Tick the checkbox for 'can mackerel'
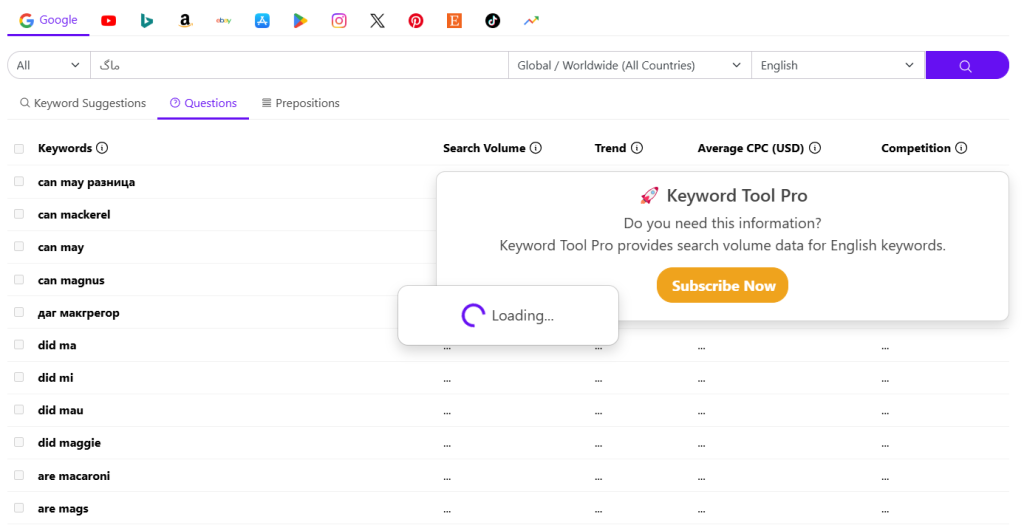This screenshot has width=1024, height=528. click(x=19, y=214)
